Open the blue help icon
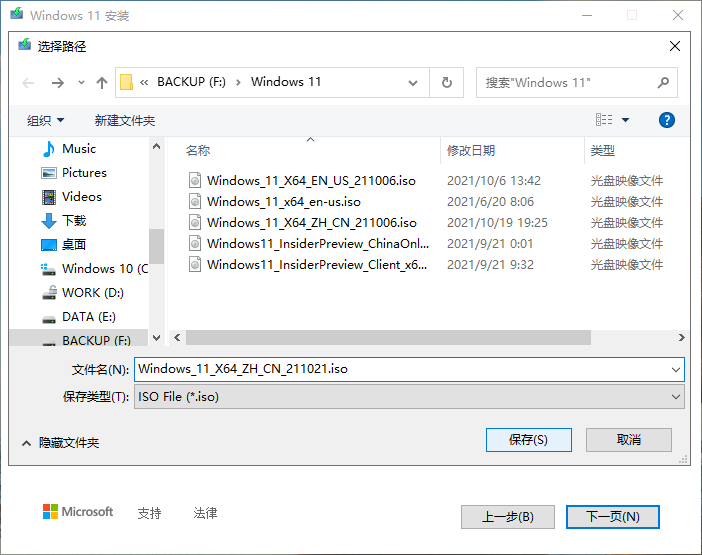Viewport: 702px width, 555px height. click(x=667, y=120)
